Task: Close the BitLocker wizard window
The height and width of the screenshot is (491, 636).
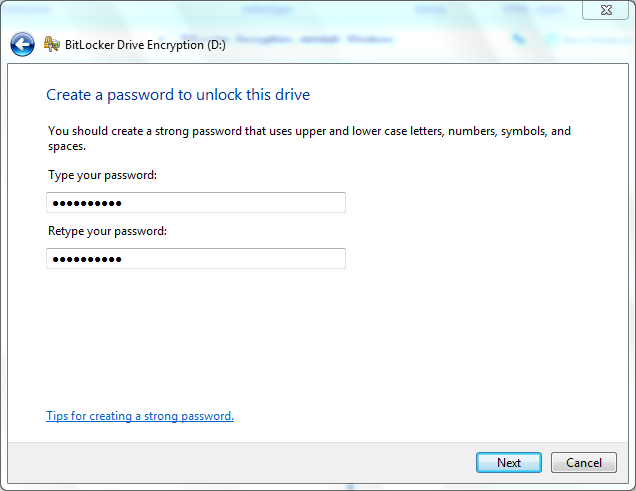Action: click(x=606, y=10)
